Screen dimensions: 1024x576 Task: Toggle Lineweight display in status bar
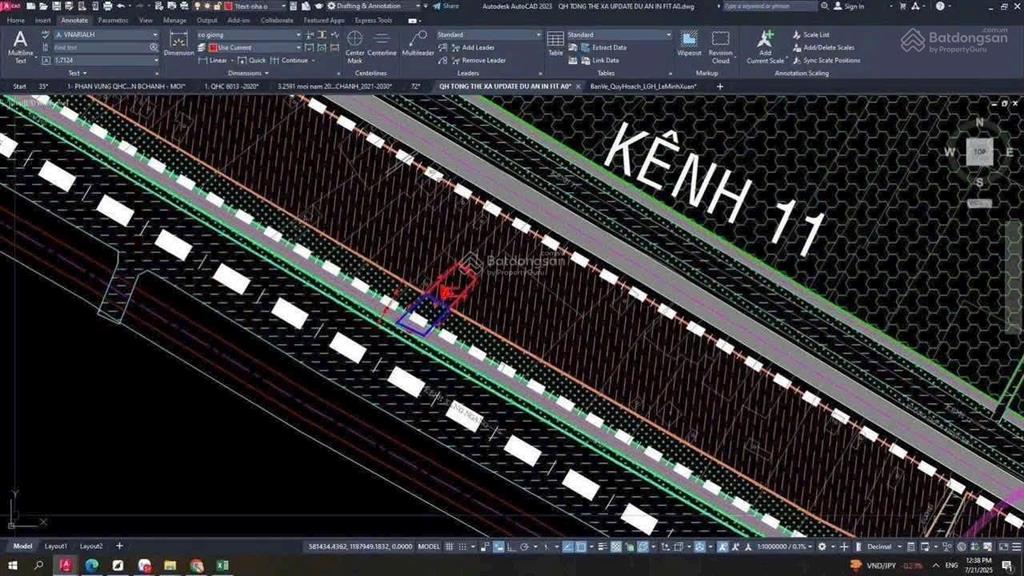(x=602, y=547)
